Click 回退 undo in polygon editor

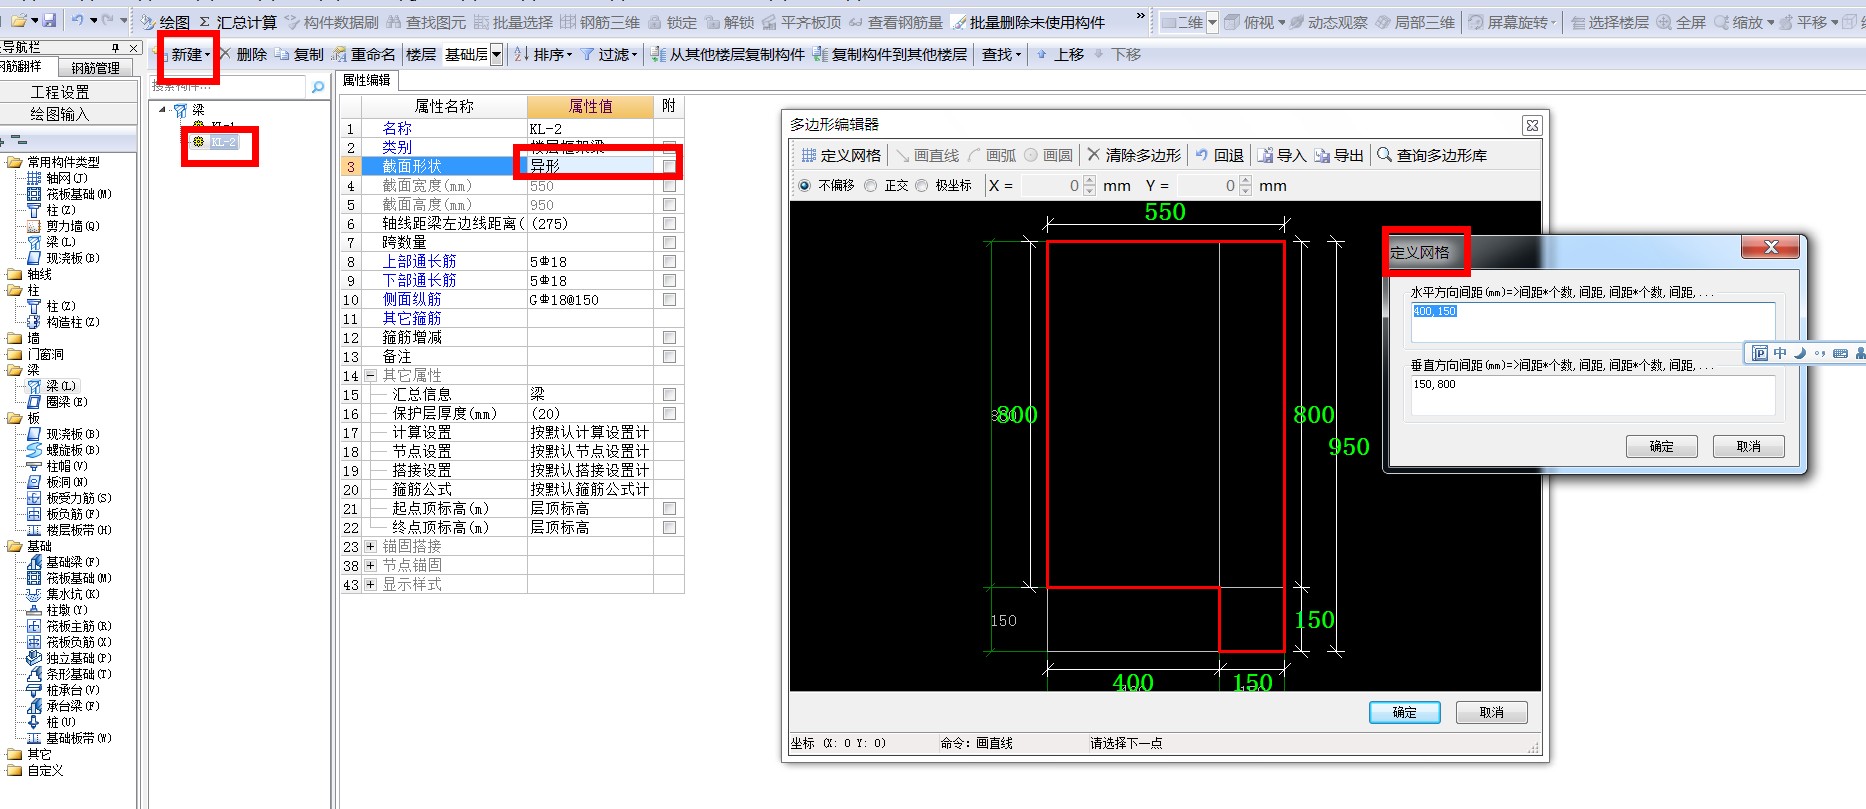point(1220,155)
